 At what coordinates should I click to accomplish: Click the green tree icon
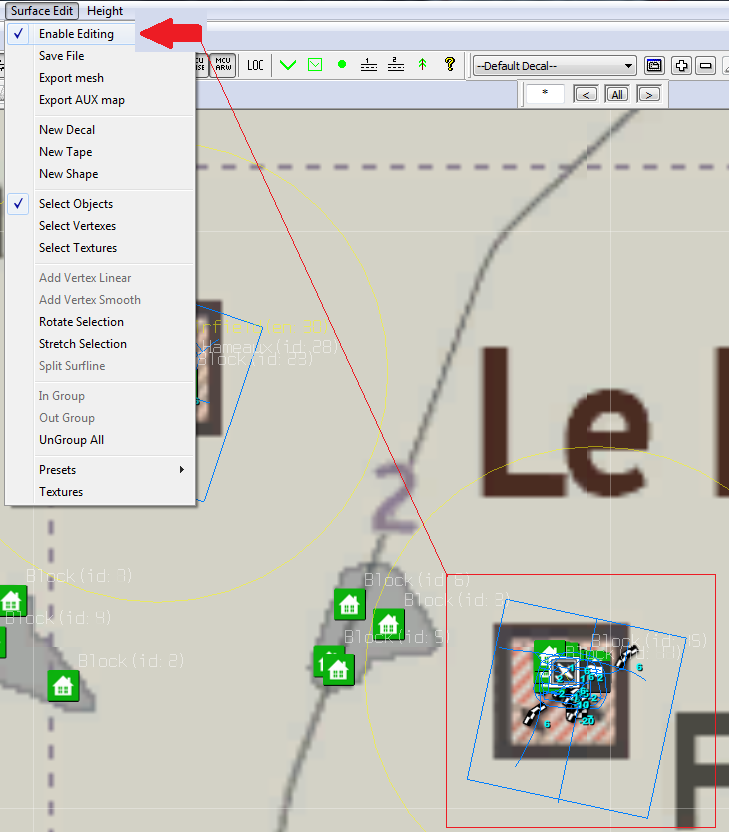422,64
